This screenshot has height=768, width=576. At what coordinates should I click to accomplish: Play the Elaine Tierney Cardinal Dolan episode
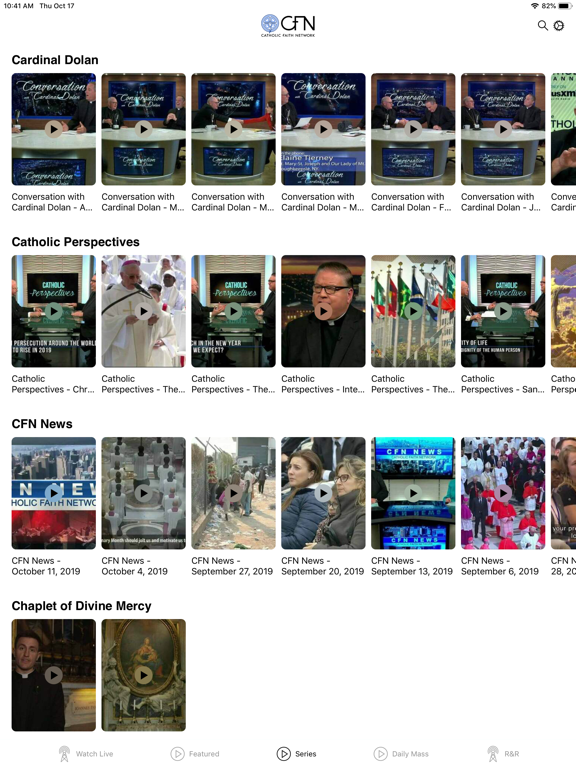323,129
